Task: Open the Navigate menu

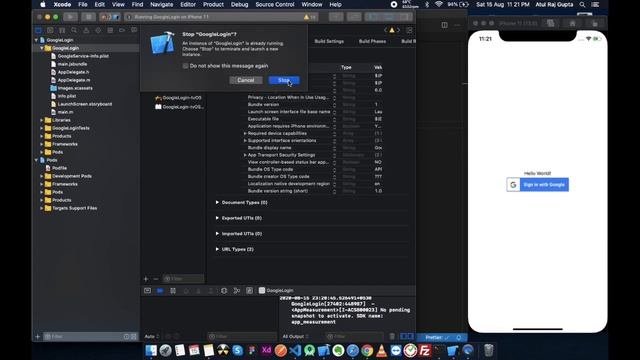Action: click(162, 4)
